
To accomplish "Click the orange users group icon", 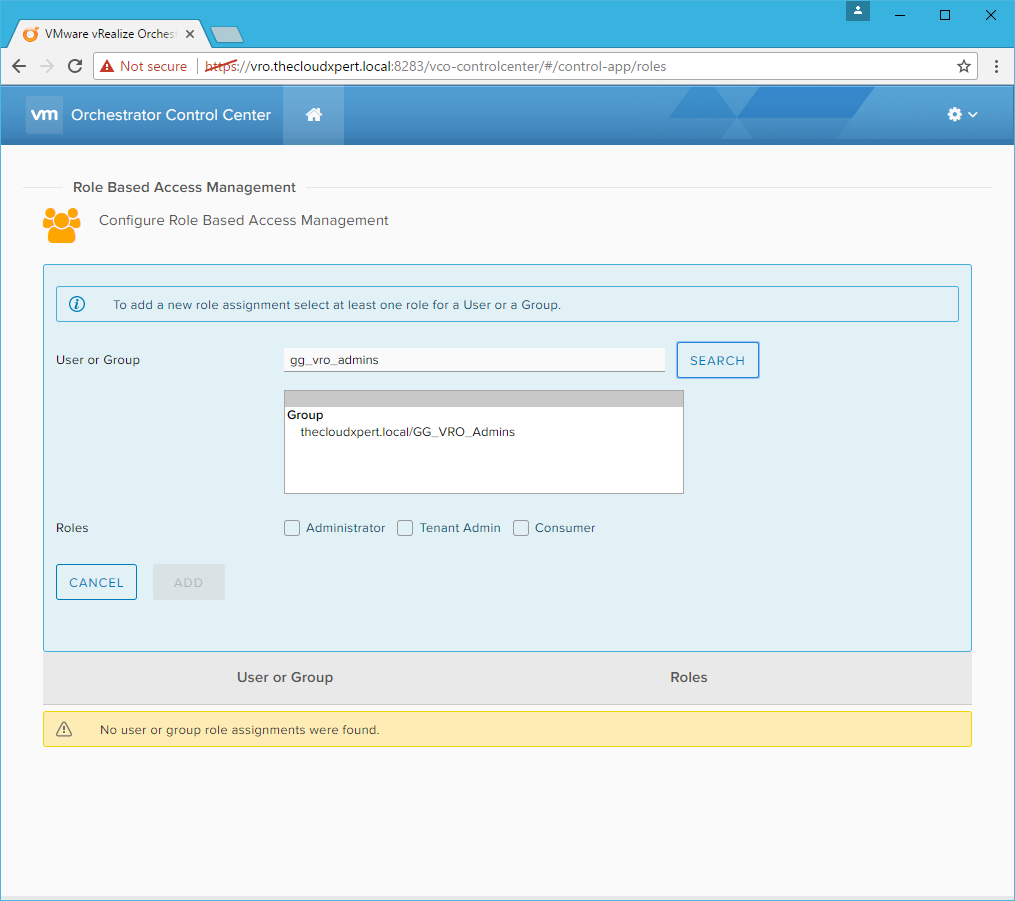I will 61,224.
